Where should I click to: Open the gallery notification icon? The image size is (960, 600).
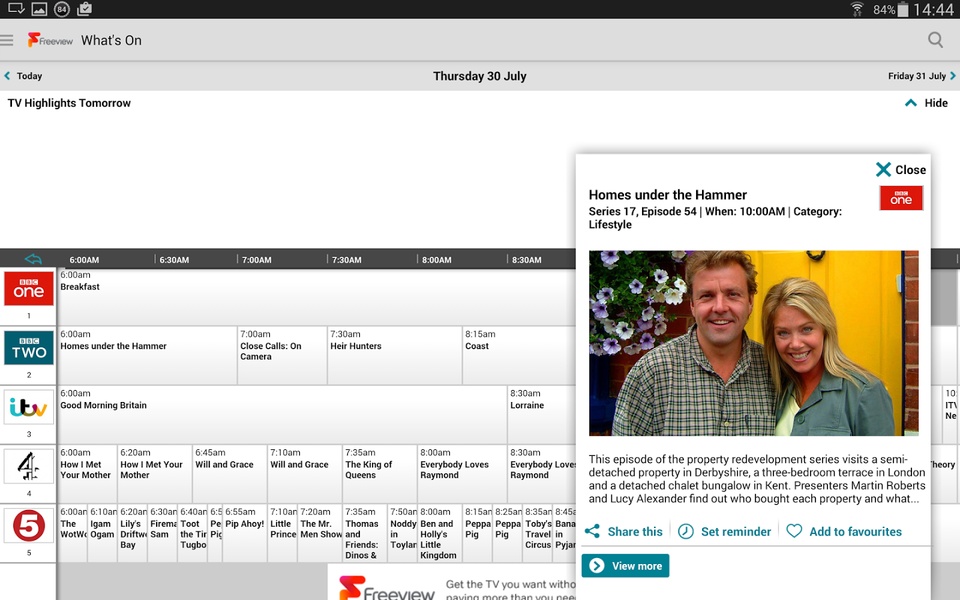[39, 9]
